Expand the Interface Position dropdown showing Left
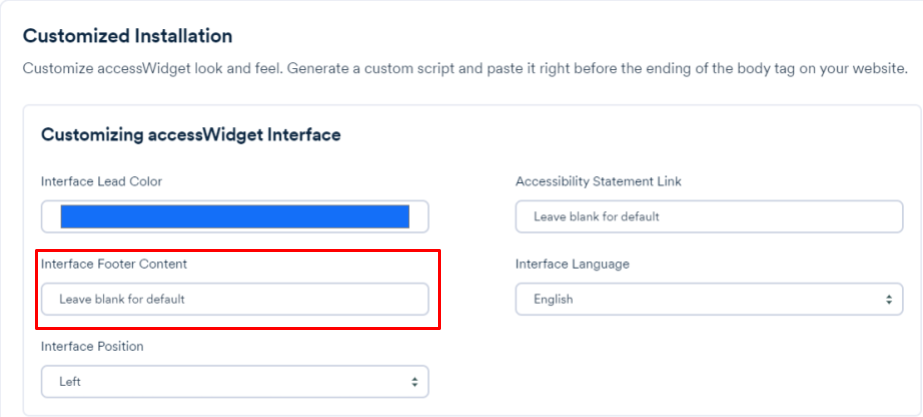 click(x=234, y=381)
